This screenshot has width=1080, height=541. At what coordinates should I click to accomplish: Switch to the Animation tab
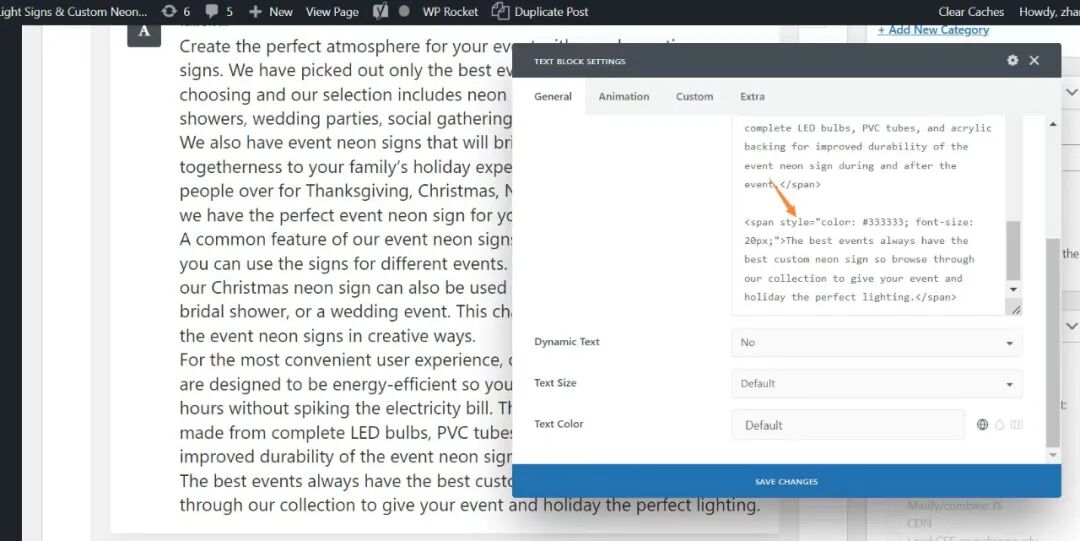coord(624,97)
